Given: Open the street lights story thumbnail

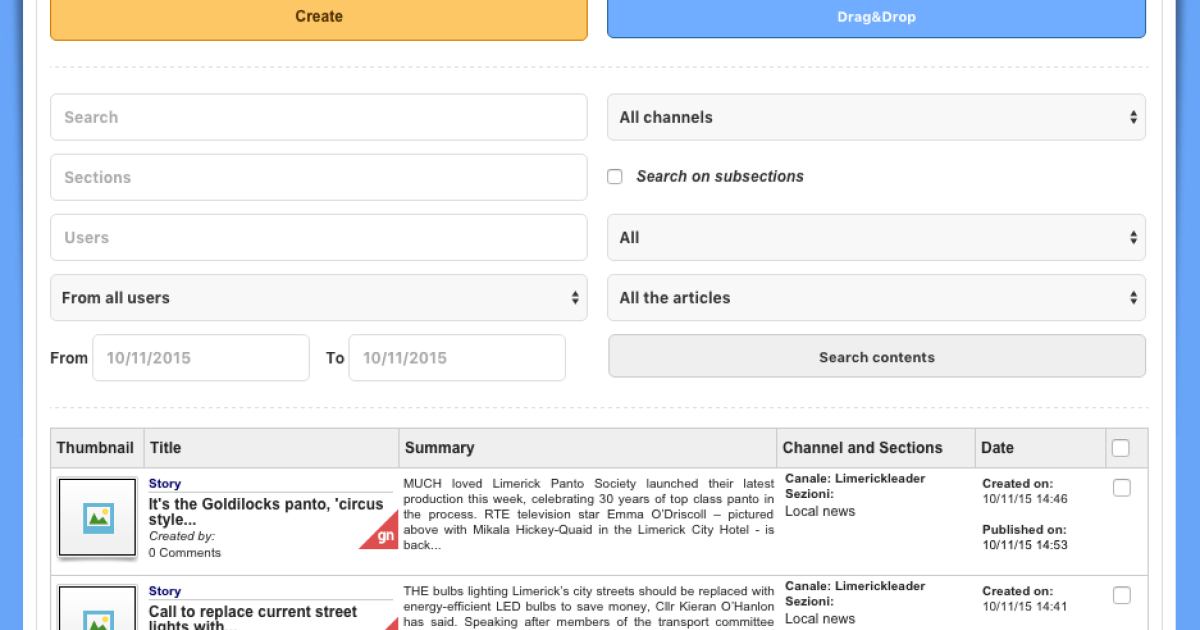Looking at the screenshot, I should point(97,610).
